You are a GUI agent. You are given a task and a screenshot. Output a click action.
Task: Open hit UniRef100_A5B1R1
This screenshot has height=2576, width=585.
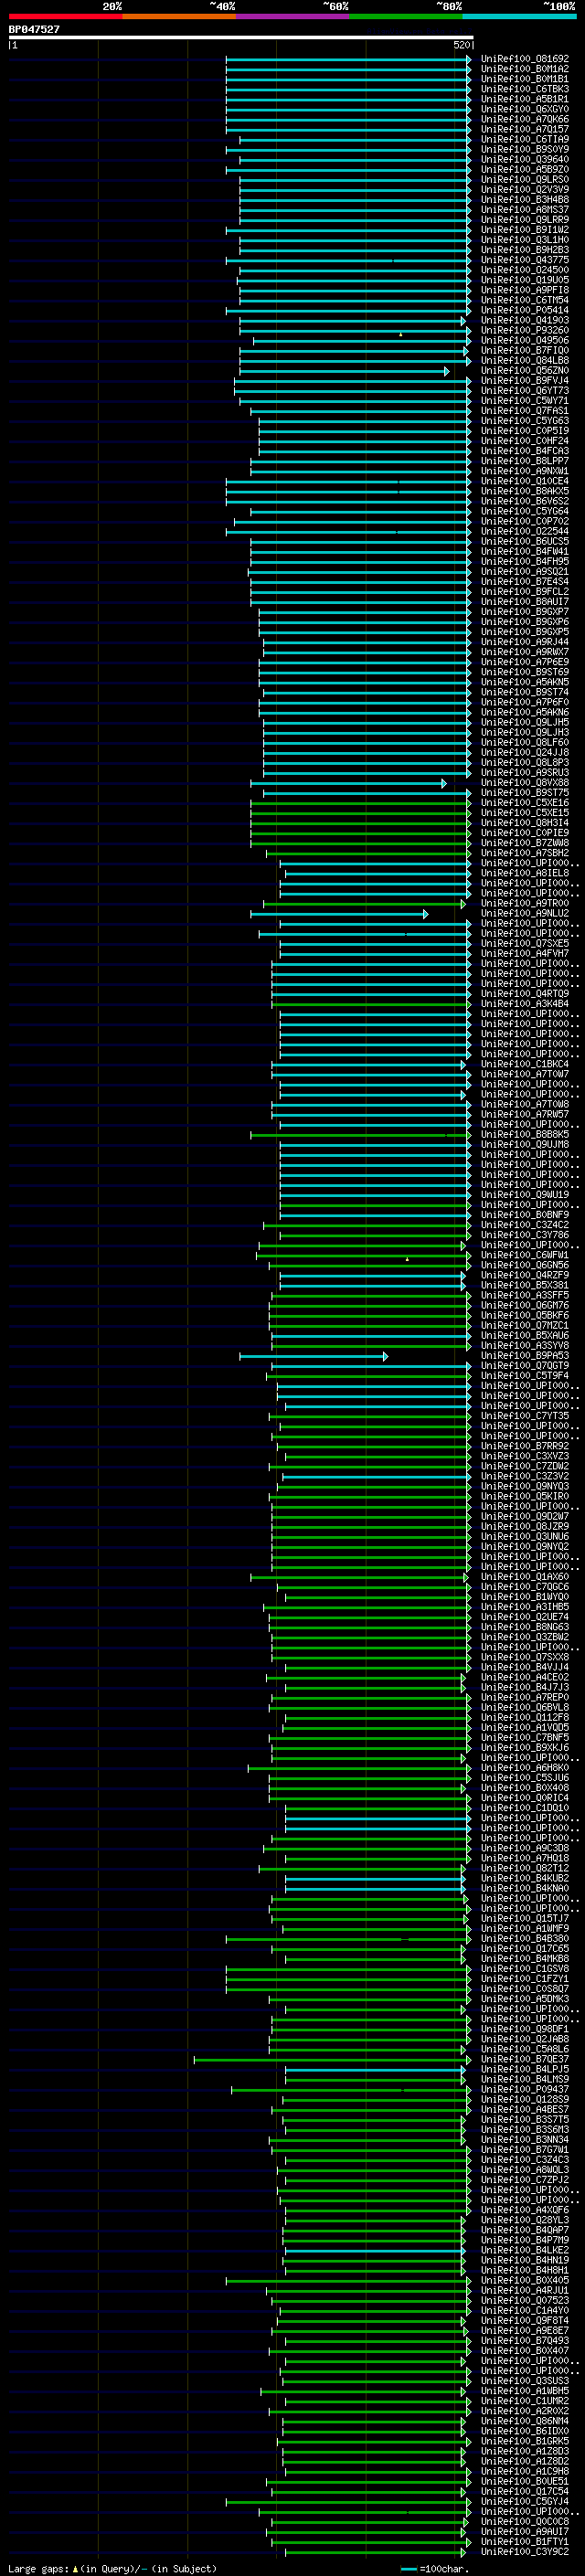click(524, 99)
